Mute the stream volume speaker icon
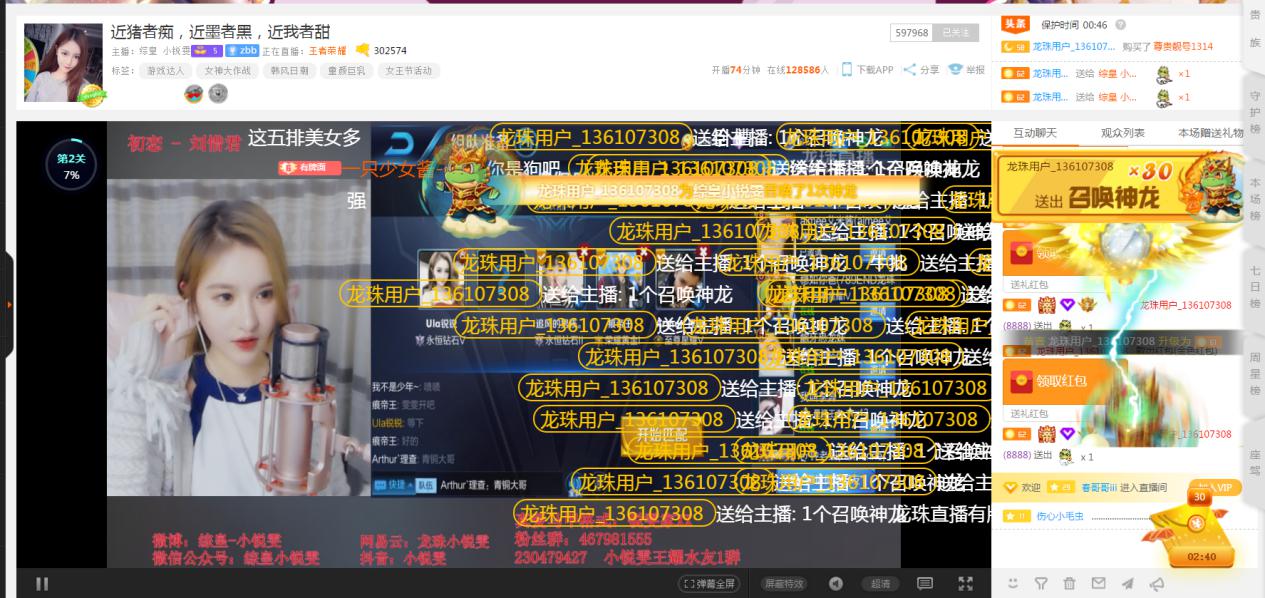Screen dimensions: 1265x598 (836, 584)
